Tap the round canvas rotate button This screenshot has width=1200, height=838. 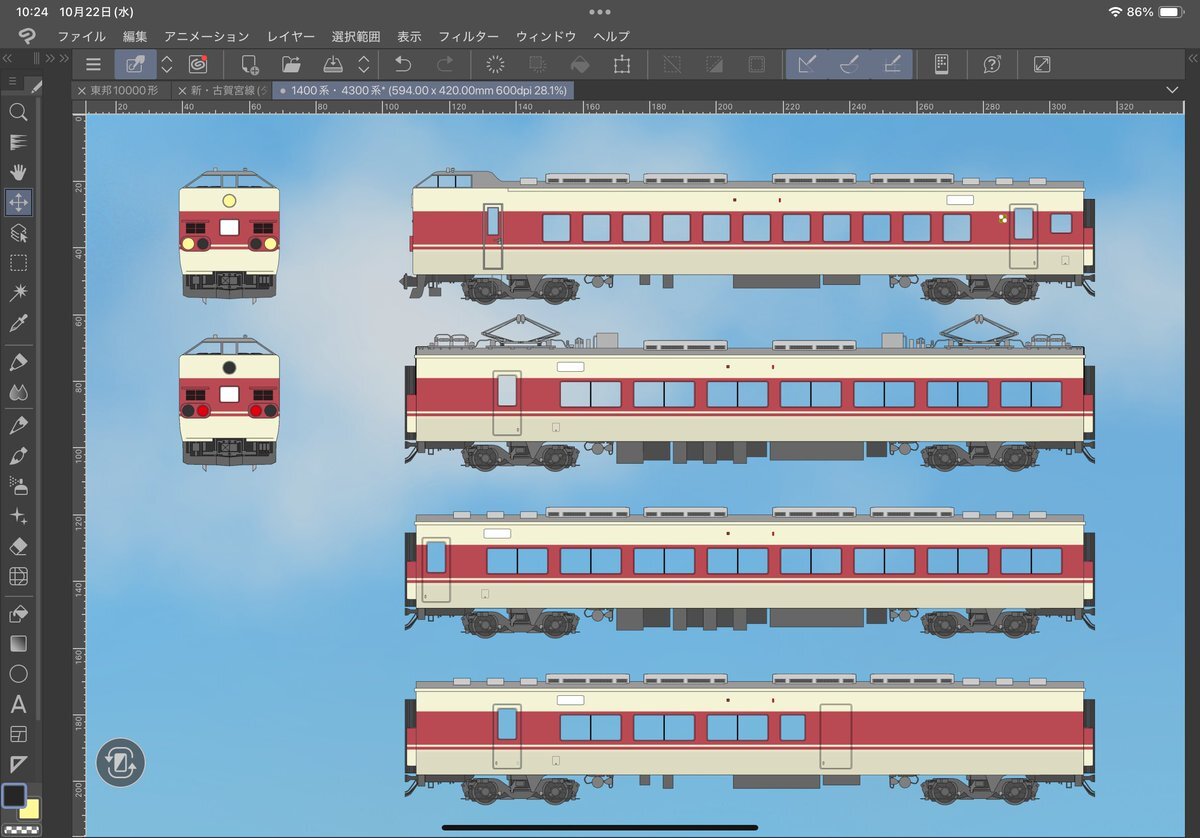pyautogui.click(x=121, y=763)
